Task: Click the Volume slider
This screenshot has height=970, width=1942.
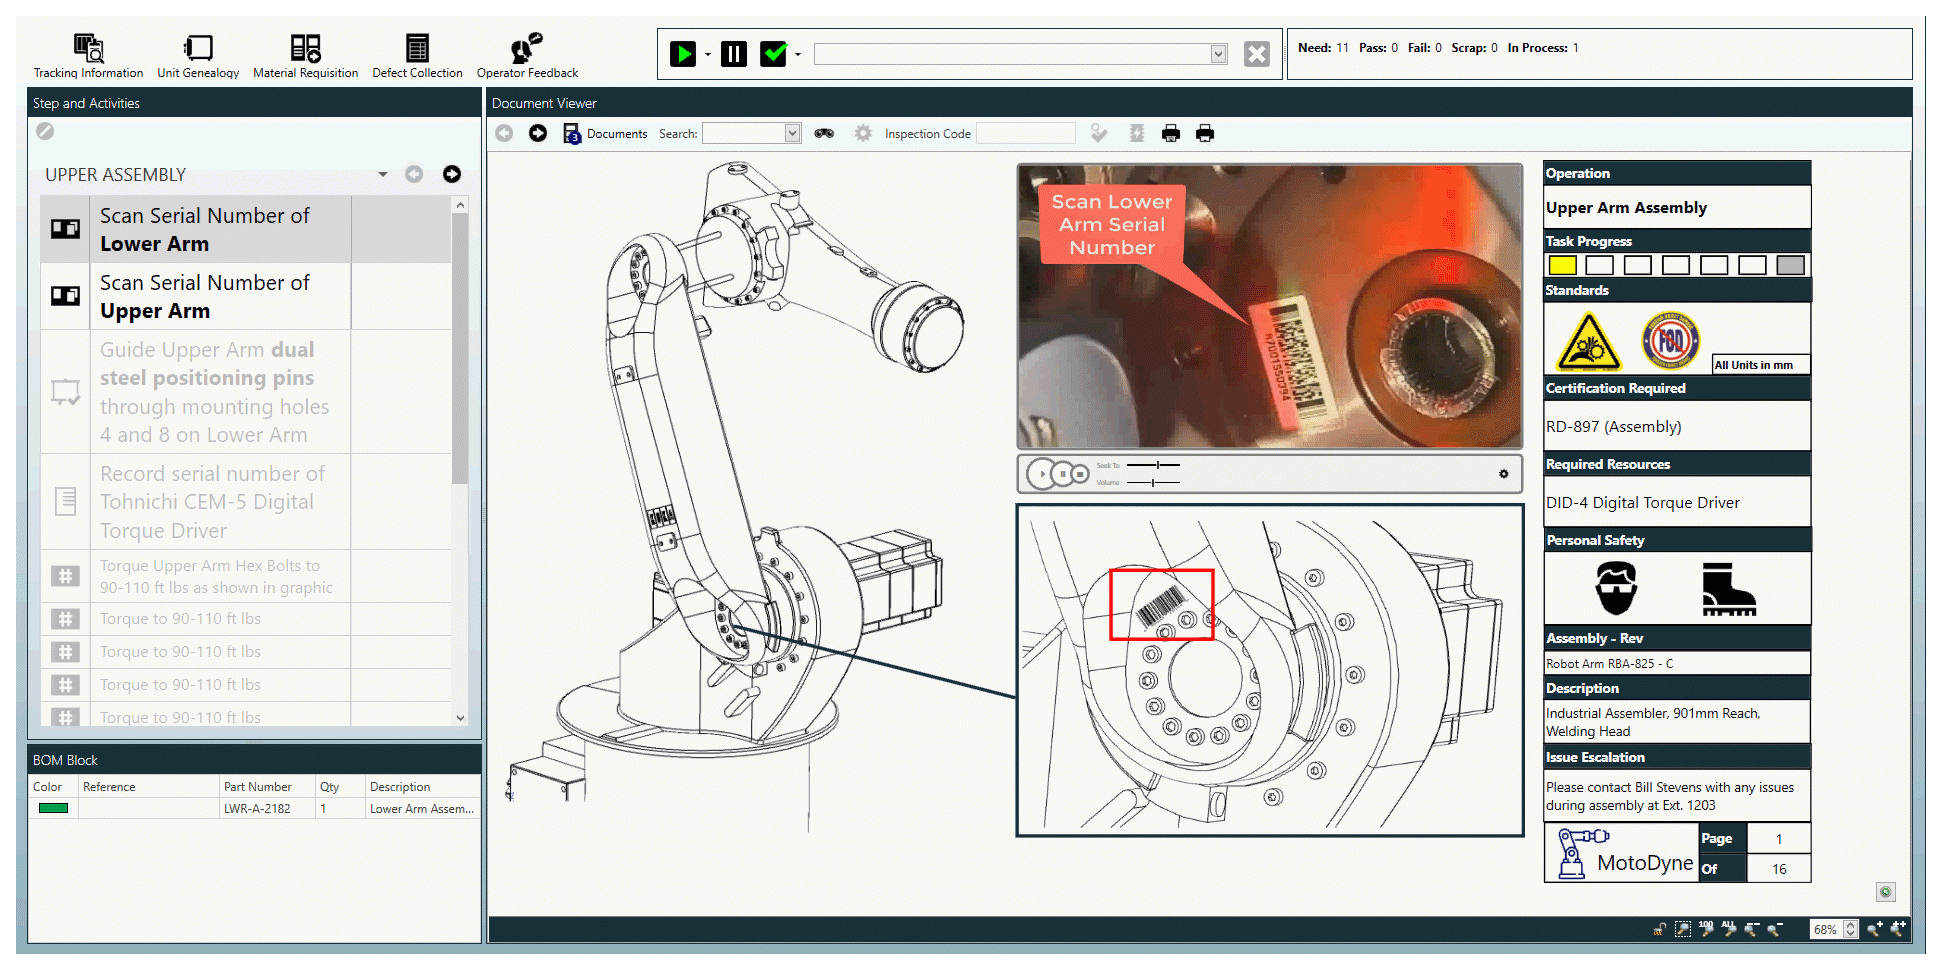Action: point(1153,483)
